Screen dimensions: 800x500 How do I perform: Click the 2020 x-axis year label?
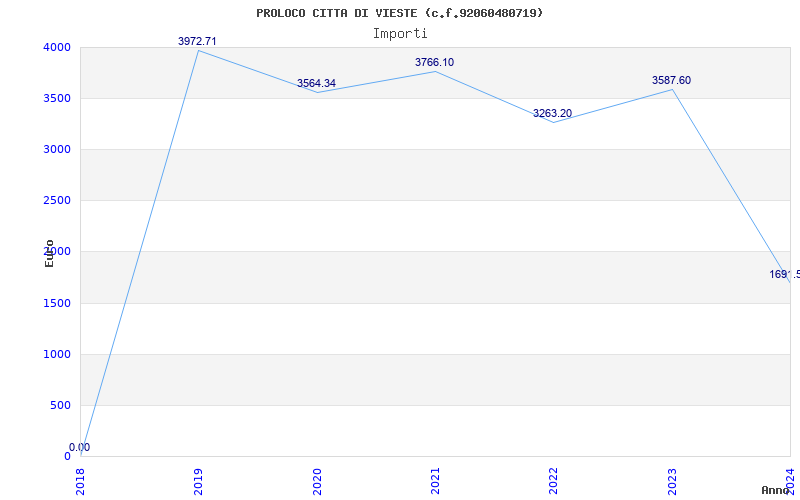(317, 481)
